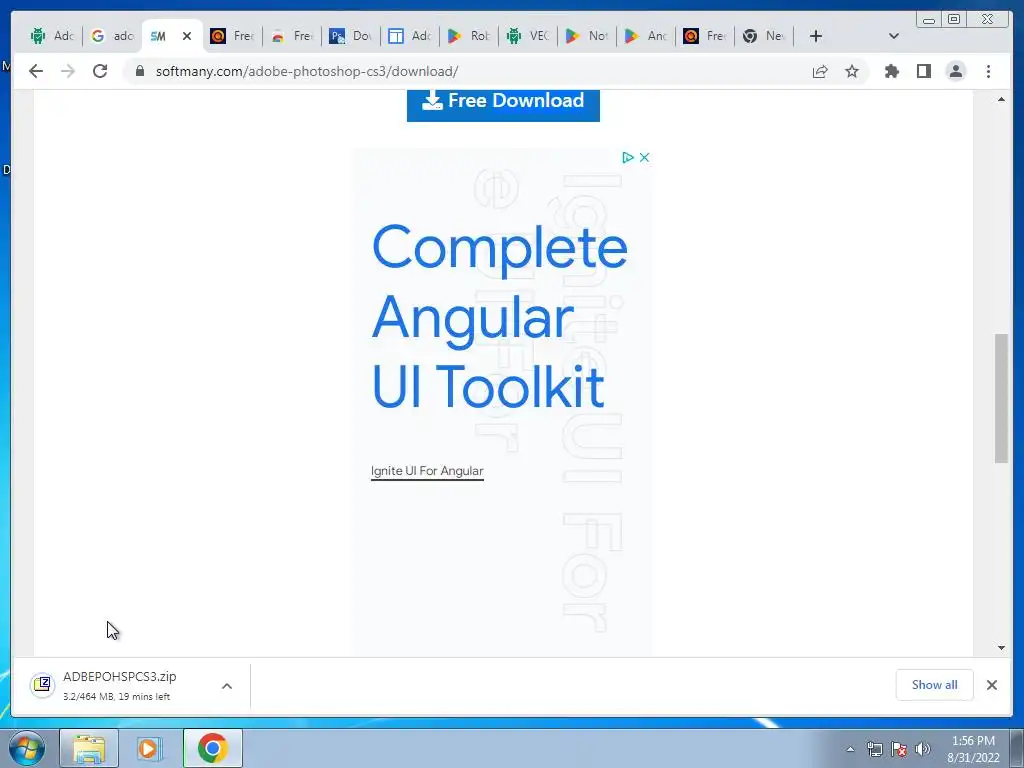
Task: Click the forward navigation arrow
Action: click(x=68, y=71)
